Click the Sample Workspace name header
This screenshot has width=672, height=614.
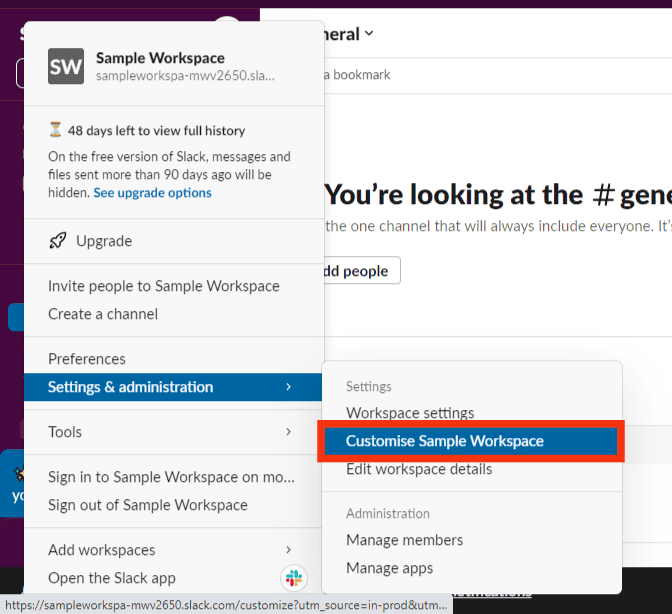pos(160,58)
